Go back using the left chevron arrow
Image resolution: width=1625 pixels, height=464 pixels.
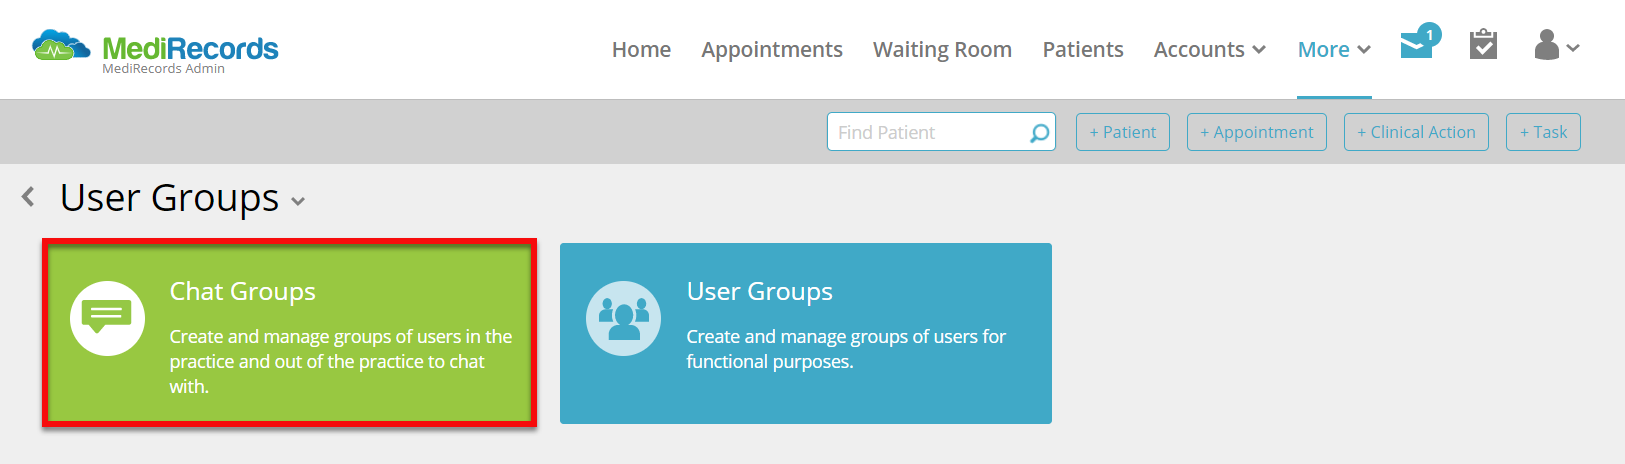[x=28, y=197]
